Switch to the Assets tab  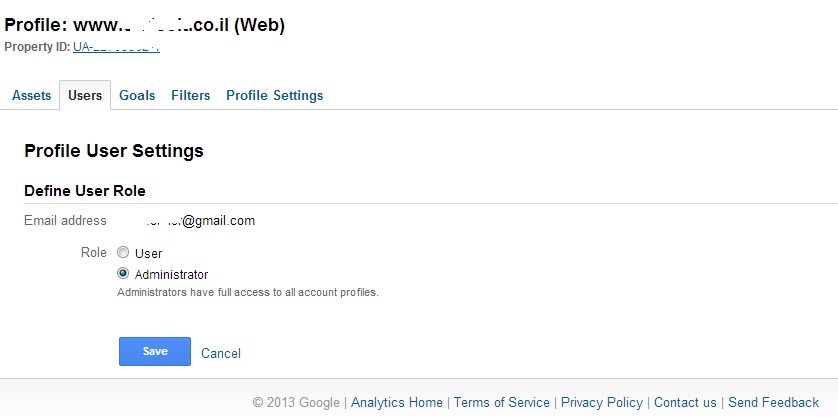click(31, 96)
